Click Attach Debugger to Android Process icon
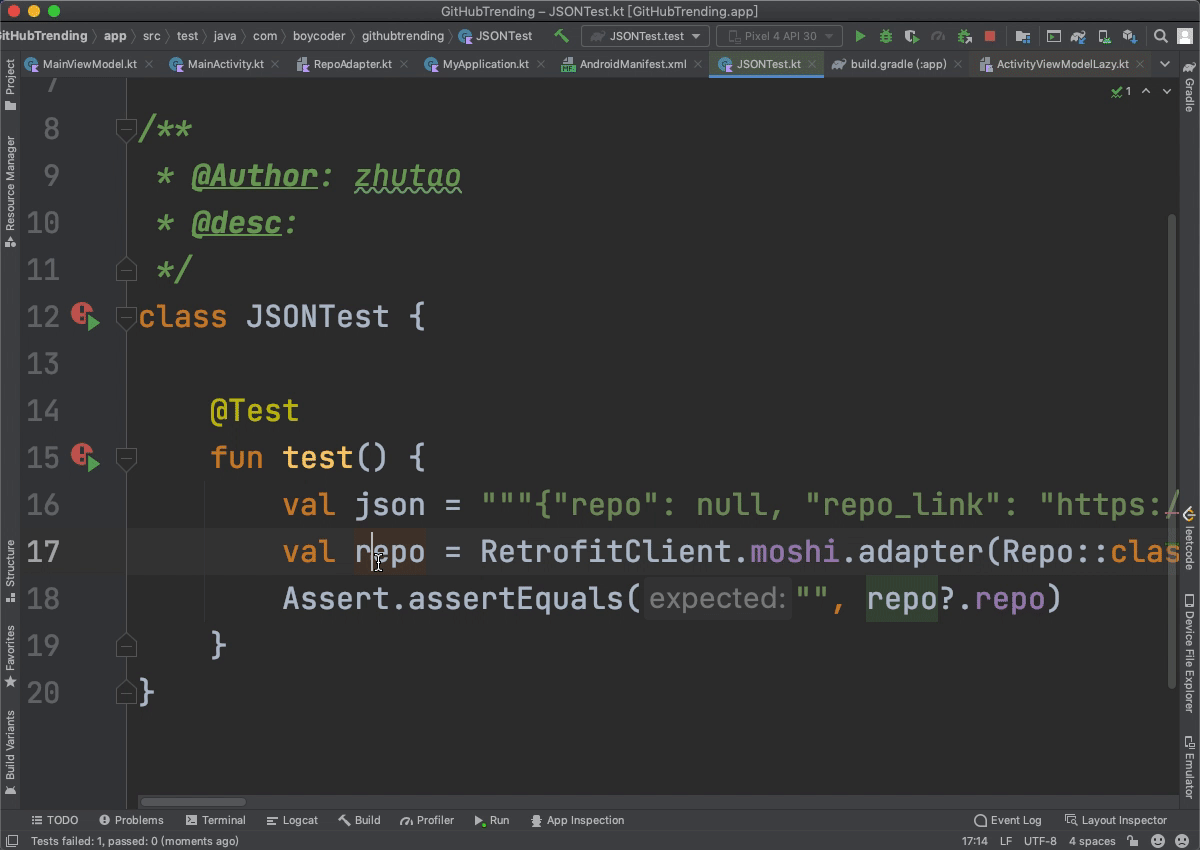This screenshot has width=1200, height=850. (x=964, y=36)
